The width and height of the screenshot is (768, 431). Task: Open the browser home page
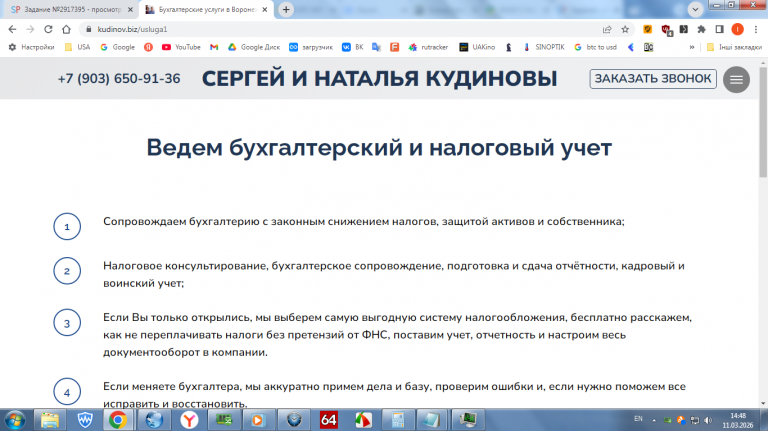click(x=66, y=29)
